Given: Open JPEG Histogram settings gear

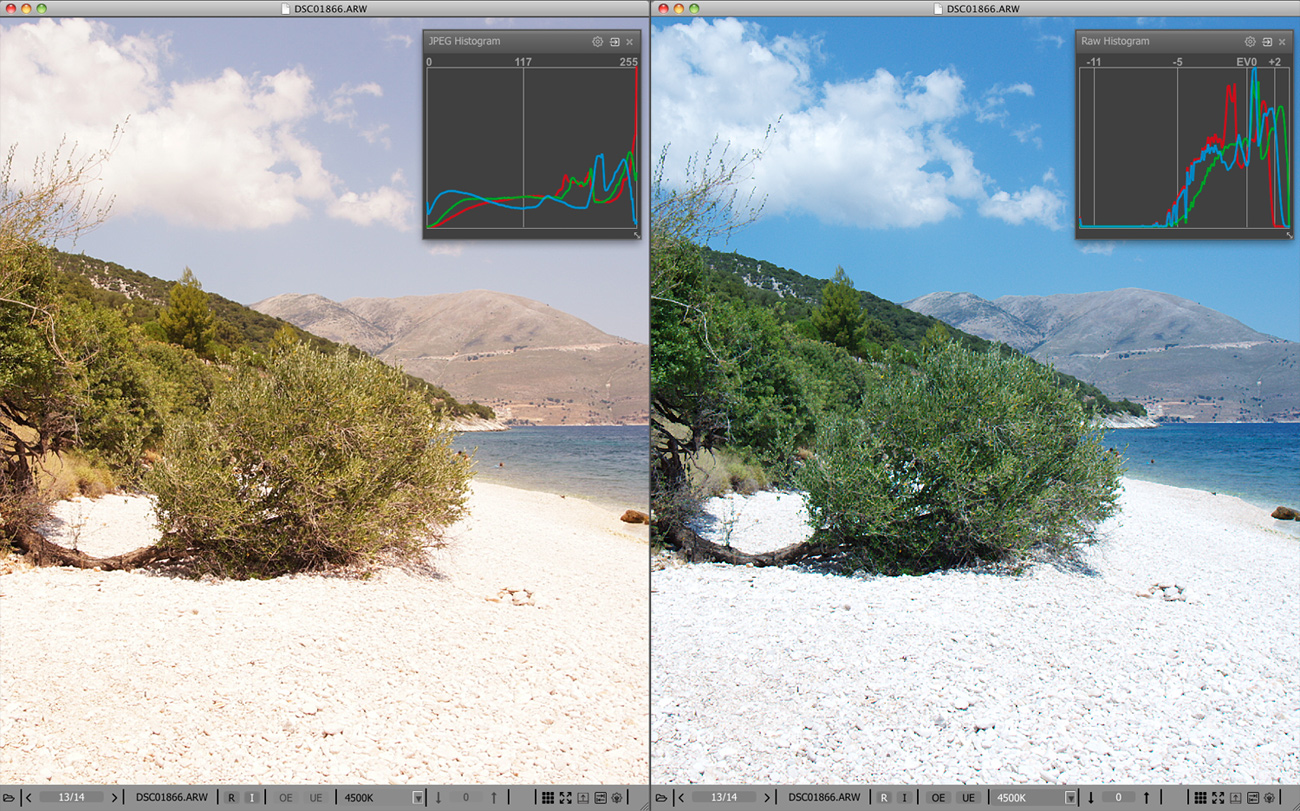Looking at the screenshot, I should pos(597,42).
